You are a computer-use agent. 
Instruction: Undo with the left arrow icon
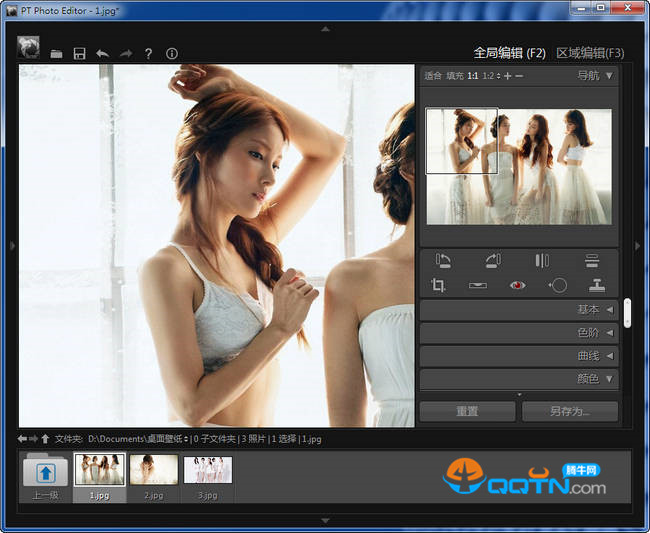[102, 53]
